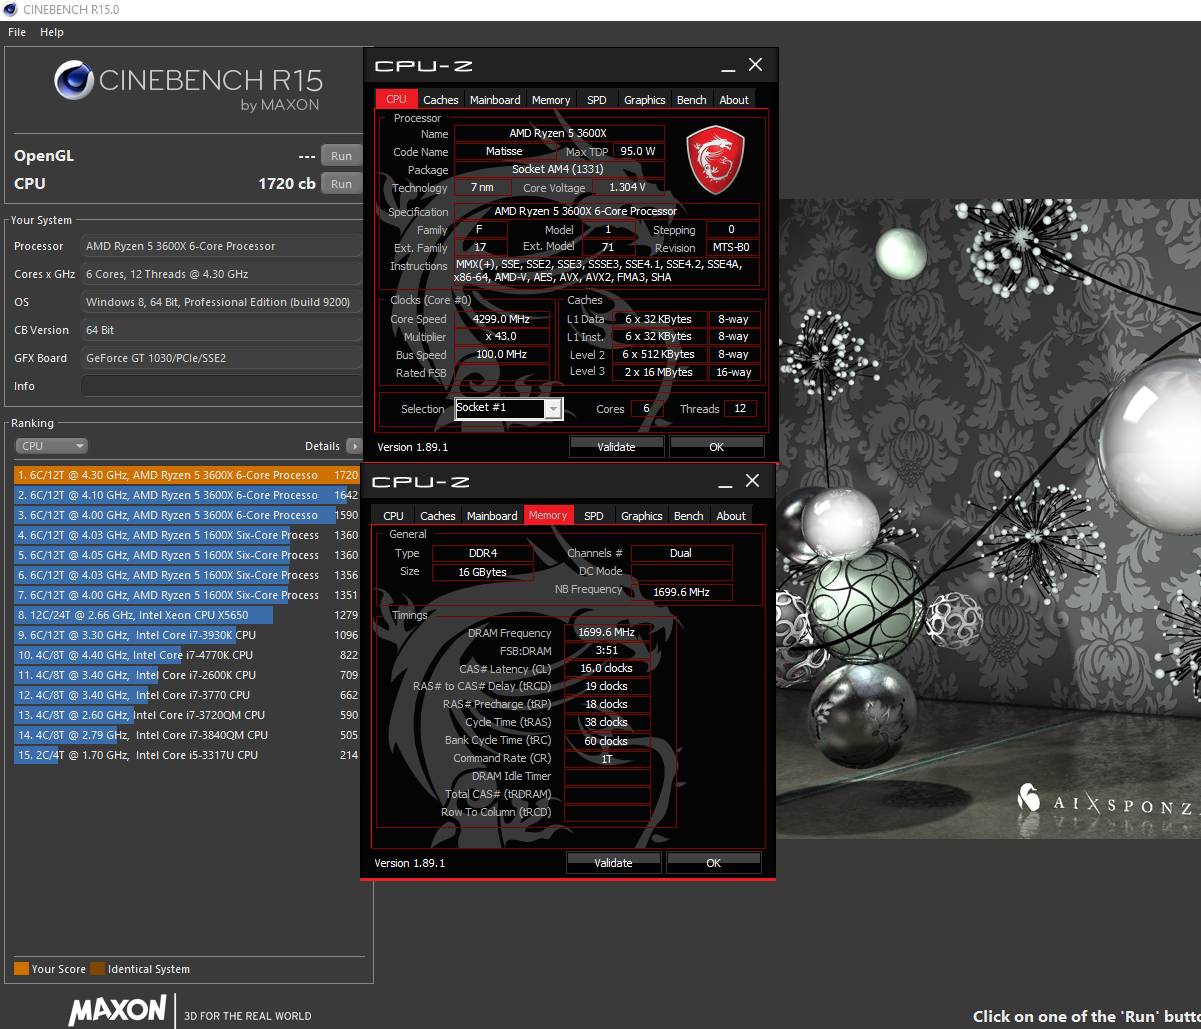The image size is (1201, 1029).
Task: Switch to Mainboard tab in upper CPU-Z
Action: (495, 100)
